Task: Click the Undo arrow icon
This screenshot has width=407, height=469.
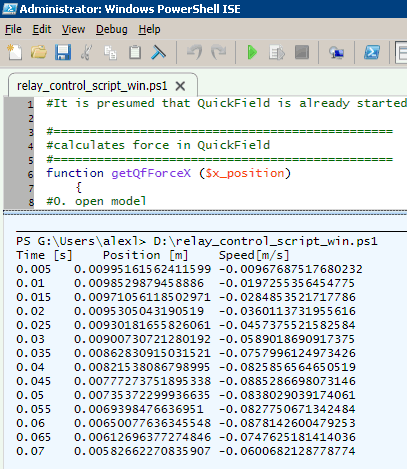Action: [195, 52]
